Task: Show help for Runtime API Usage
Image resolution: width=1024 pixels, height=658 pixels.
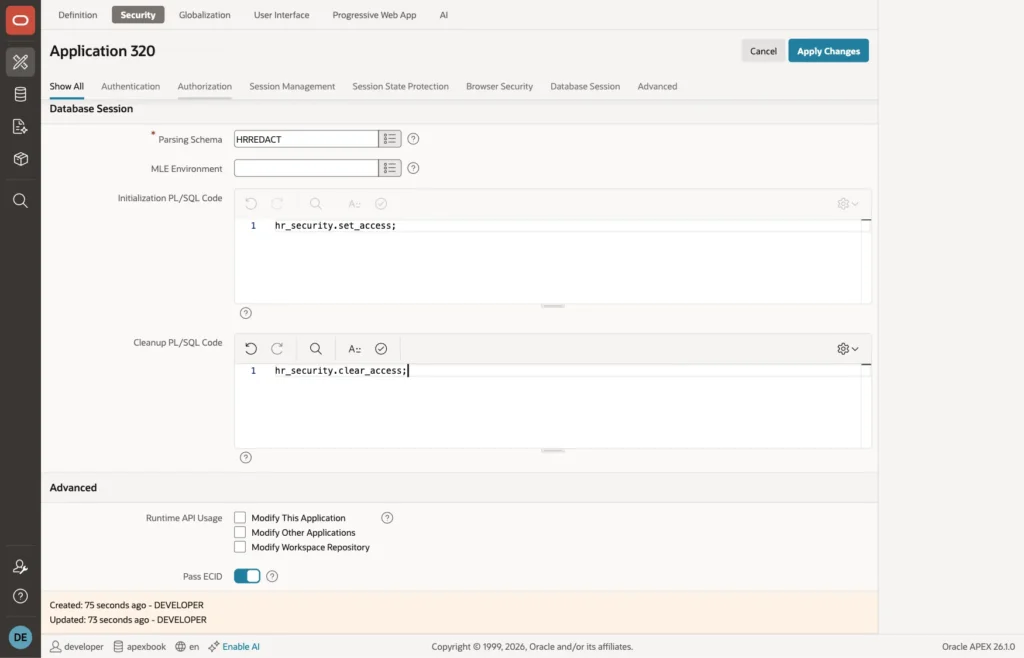Action: pyautogui.click(x=387, y=518)
